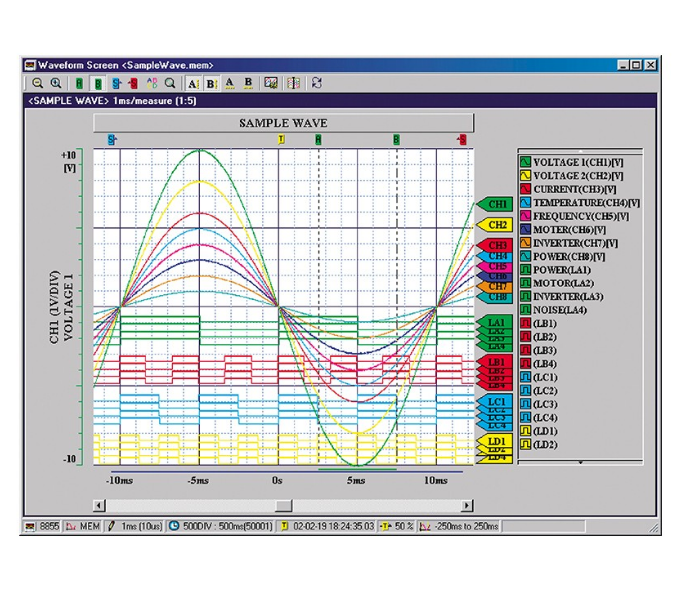Toggle NOISE(LA4) logic channel in legend
This screenshot has height=592, width=687.
(525, 310)
